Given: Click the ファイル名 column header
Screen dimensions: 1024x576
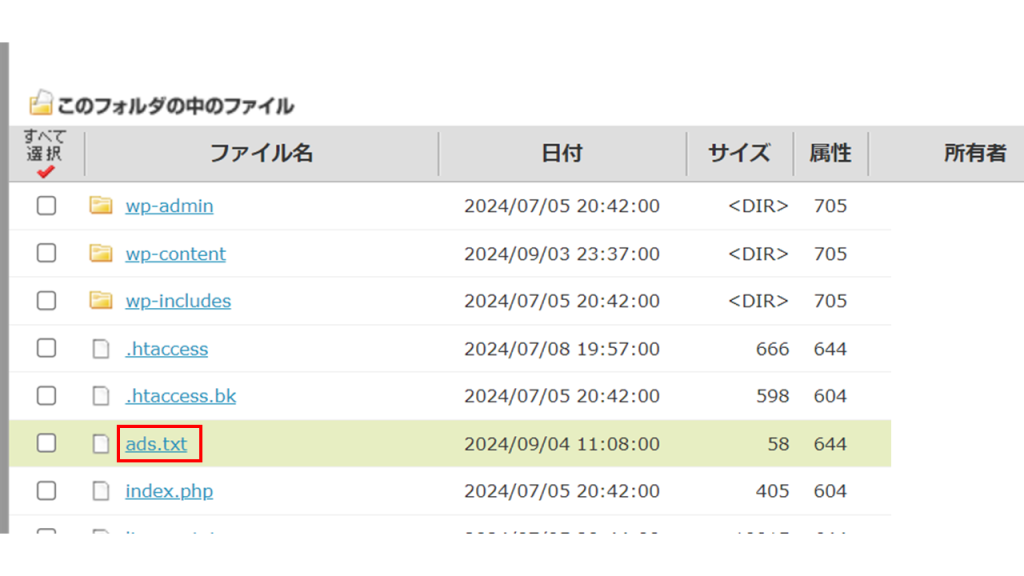Looking at the screenshot, I should (x=261, y=153).
